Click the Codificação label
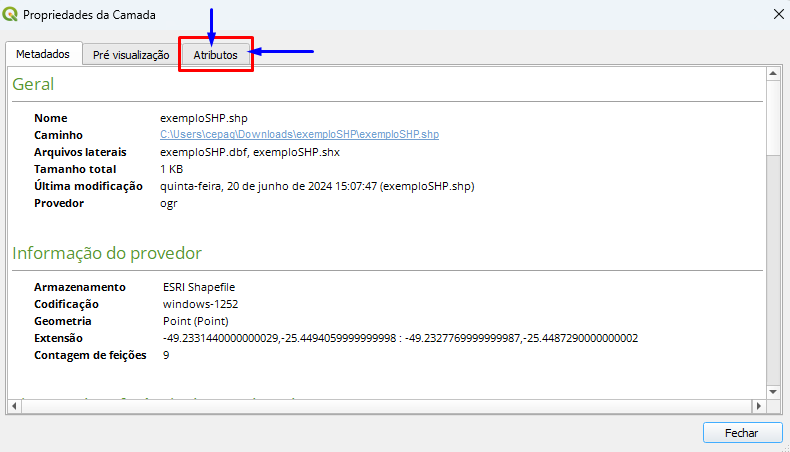The image size is (790, 452). tap(67, 304)
